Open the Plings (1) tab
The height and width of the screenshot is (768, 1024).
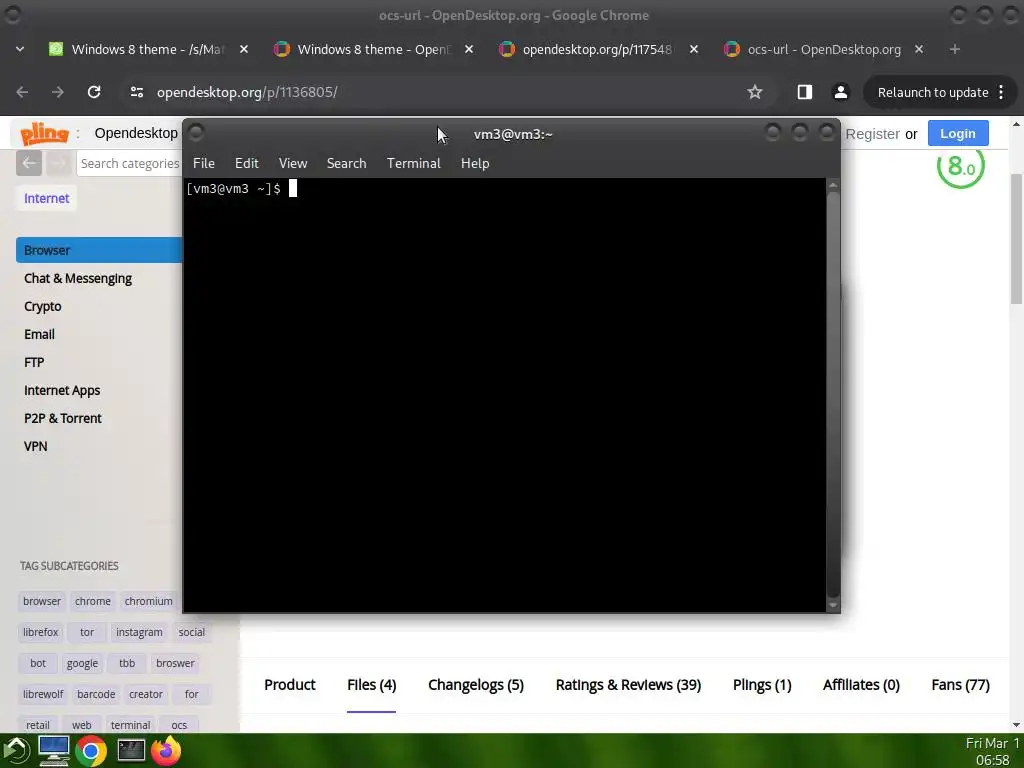click(x=762, y=685)
